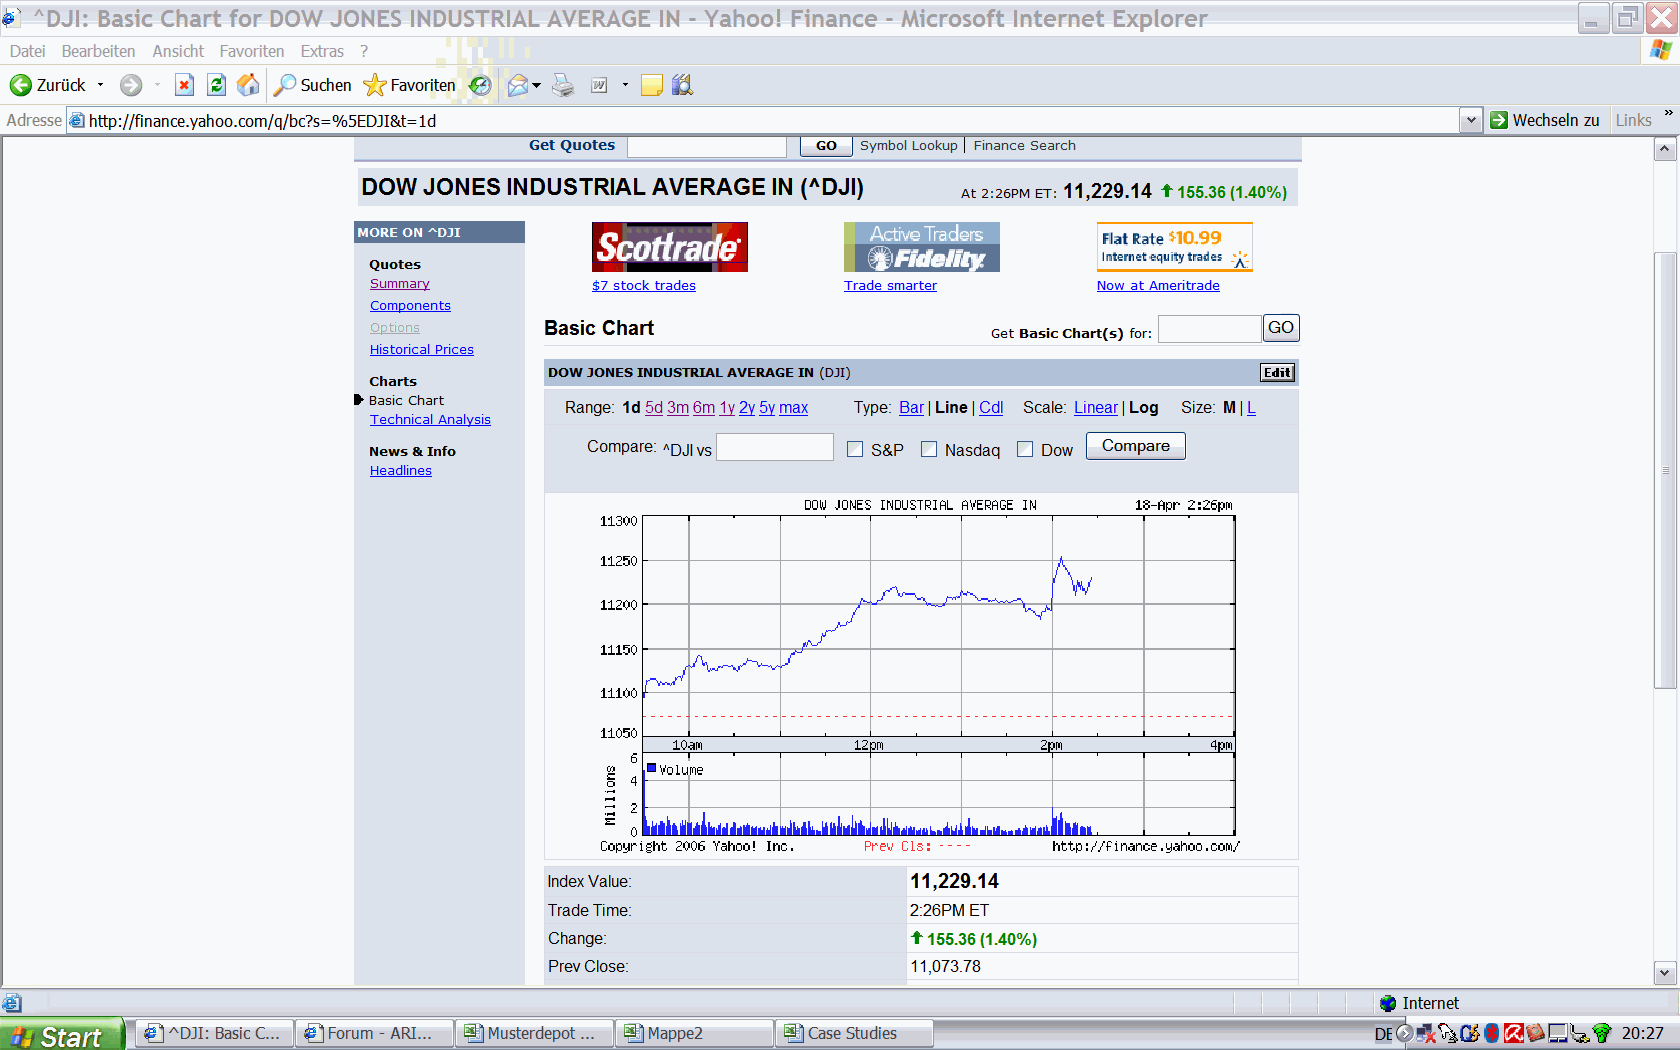
Task: Open the Components link
Action: tap(410, 306)
